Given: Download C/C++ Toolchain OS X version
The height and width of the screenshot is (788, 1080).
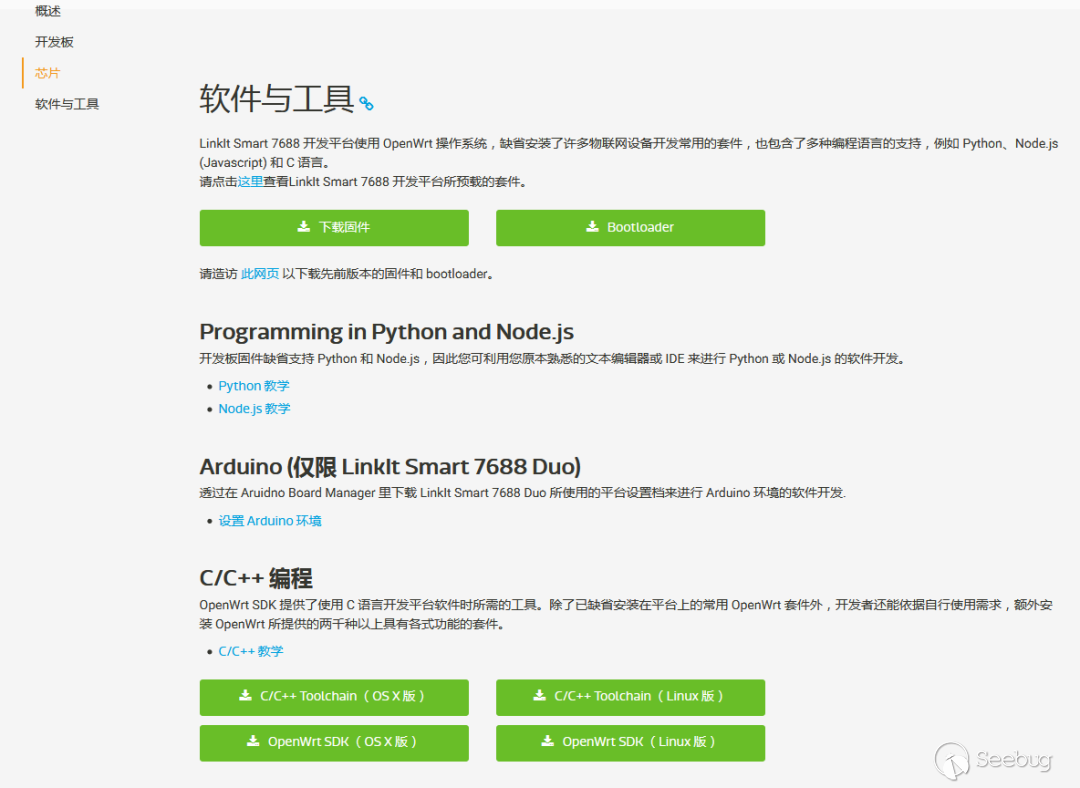Looking at the screenshot, I should 334,697.
